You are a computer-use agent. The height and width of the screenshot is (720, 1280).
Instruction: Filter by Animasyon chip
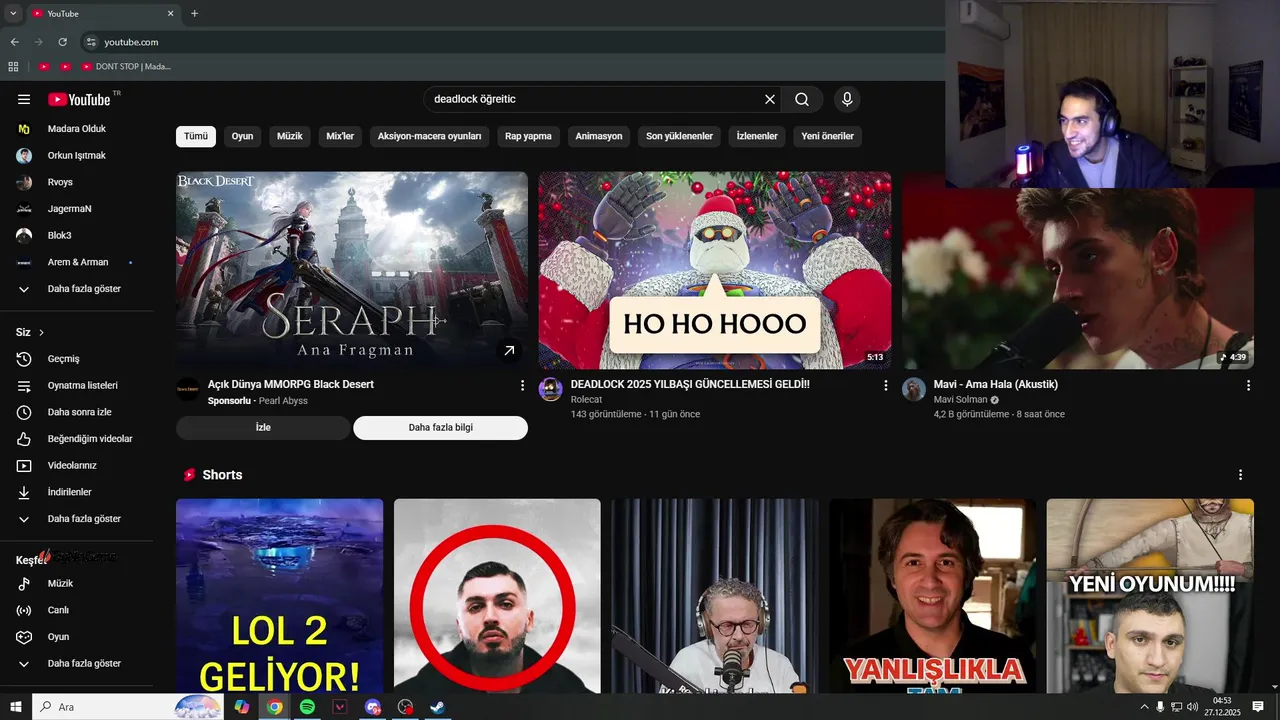coord(599,136)
